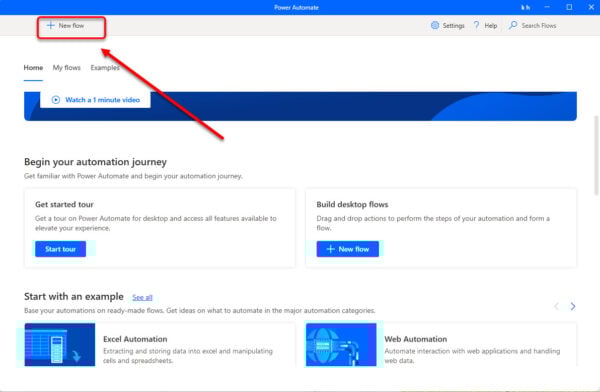Click New flow in the top toolbar
600x392 pixels.
coord(65,26)
